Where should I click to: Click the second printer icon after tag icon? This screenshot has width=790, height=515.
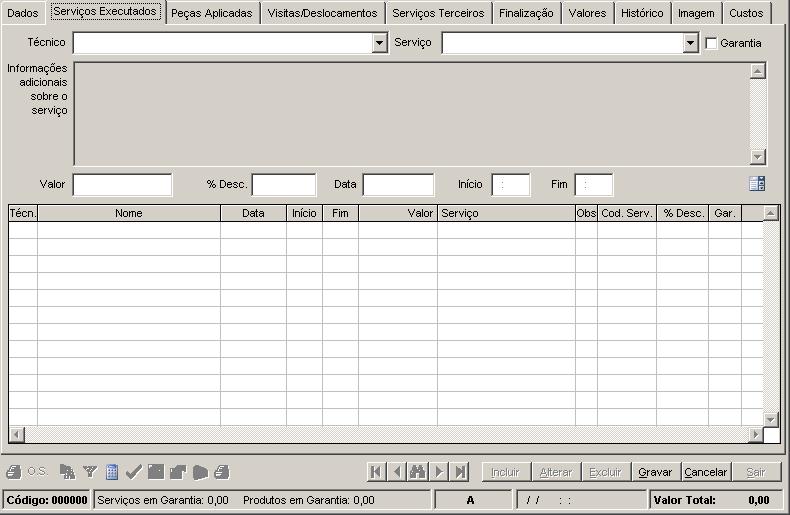point(222,472)
